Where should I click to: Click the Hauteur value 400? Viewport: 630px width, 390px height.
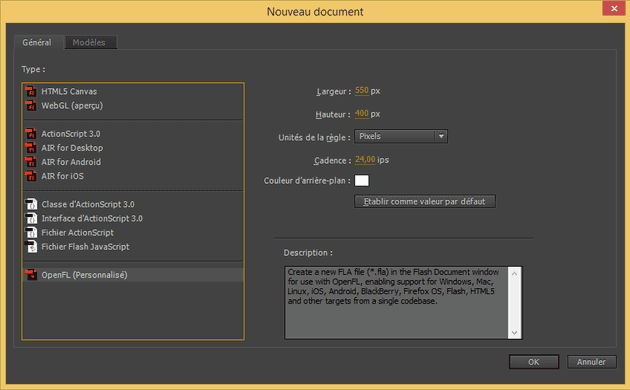tap(362, 114)
